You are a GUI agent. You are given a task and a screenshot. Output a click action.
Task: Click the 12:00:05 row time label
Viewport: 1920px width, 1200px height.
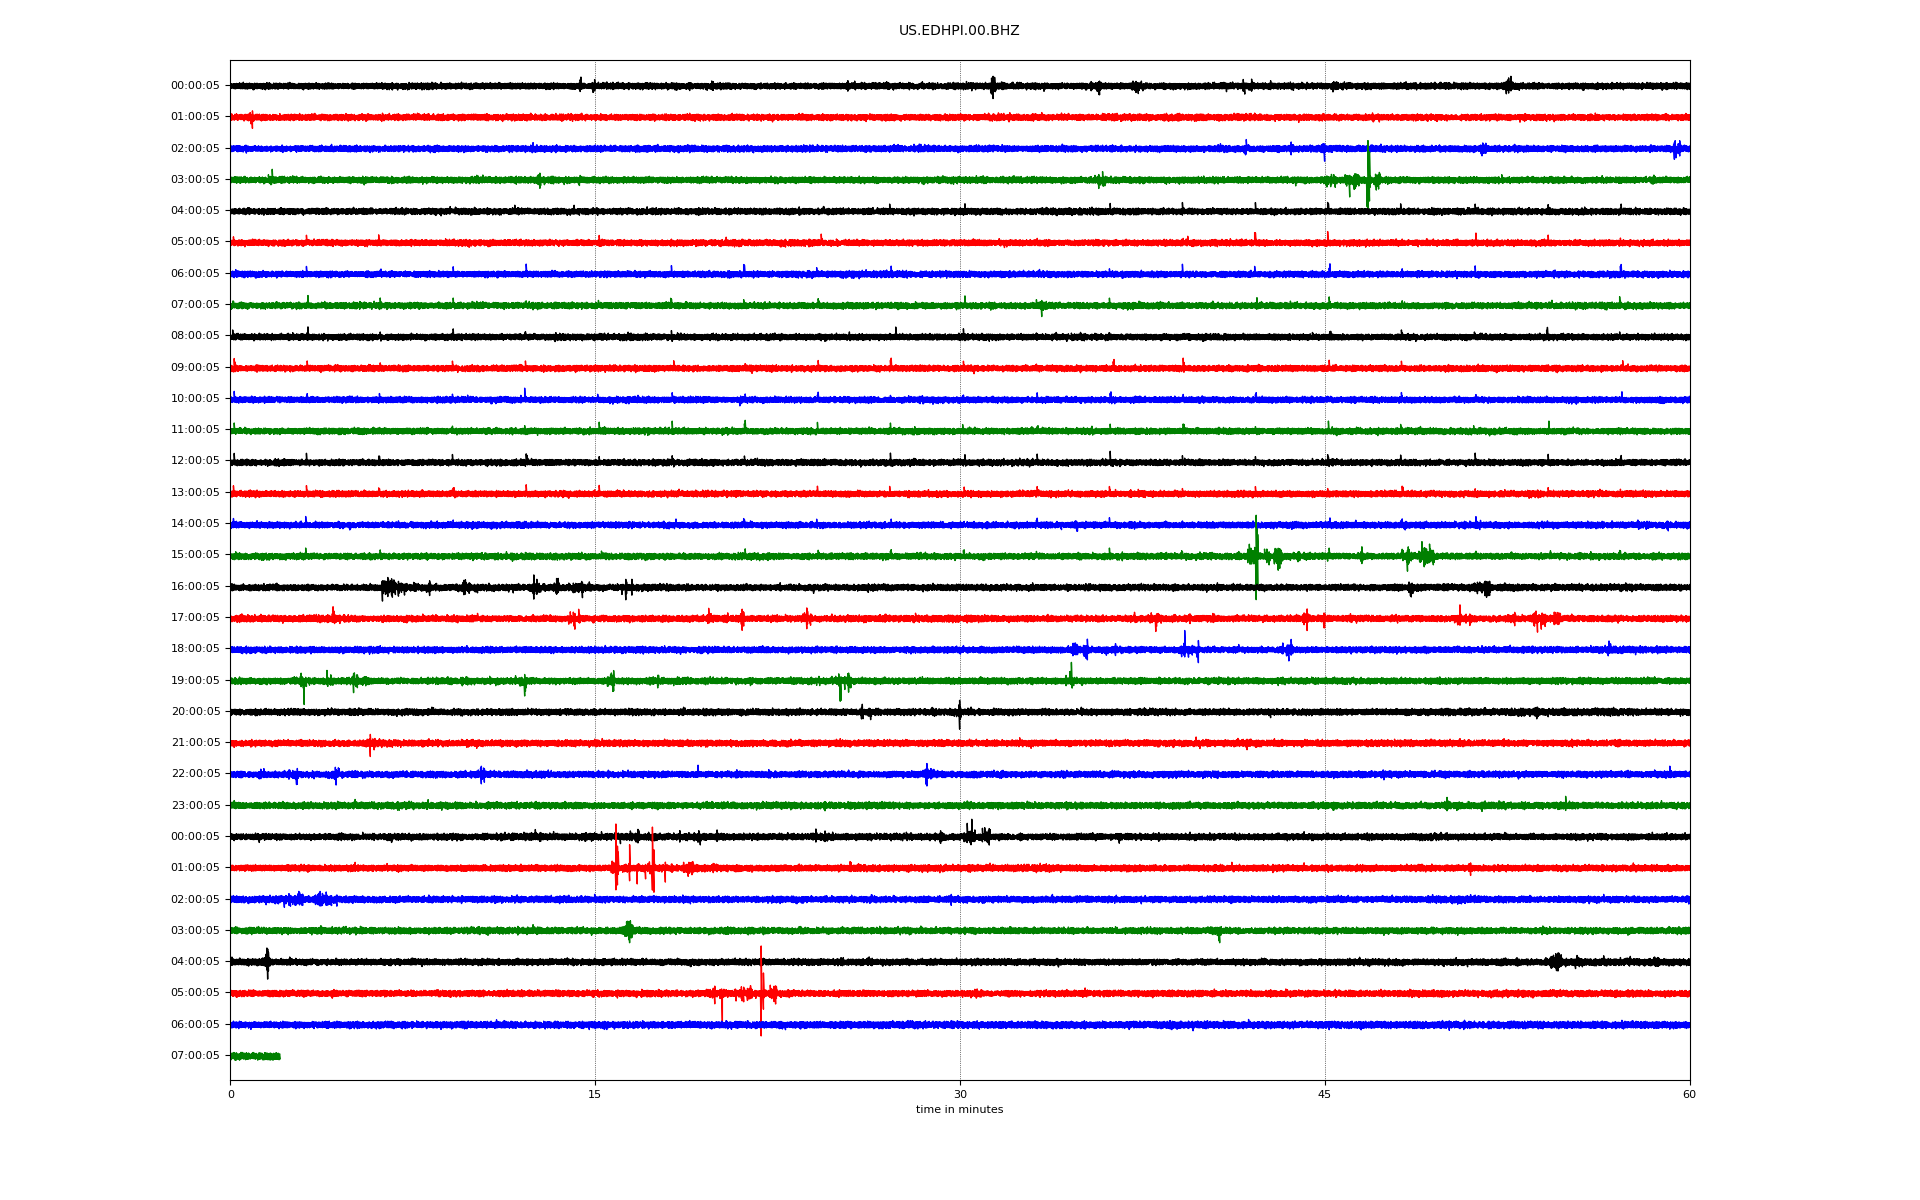[x=195, y=461]
